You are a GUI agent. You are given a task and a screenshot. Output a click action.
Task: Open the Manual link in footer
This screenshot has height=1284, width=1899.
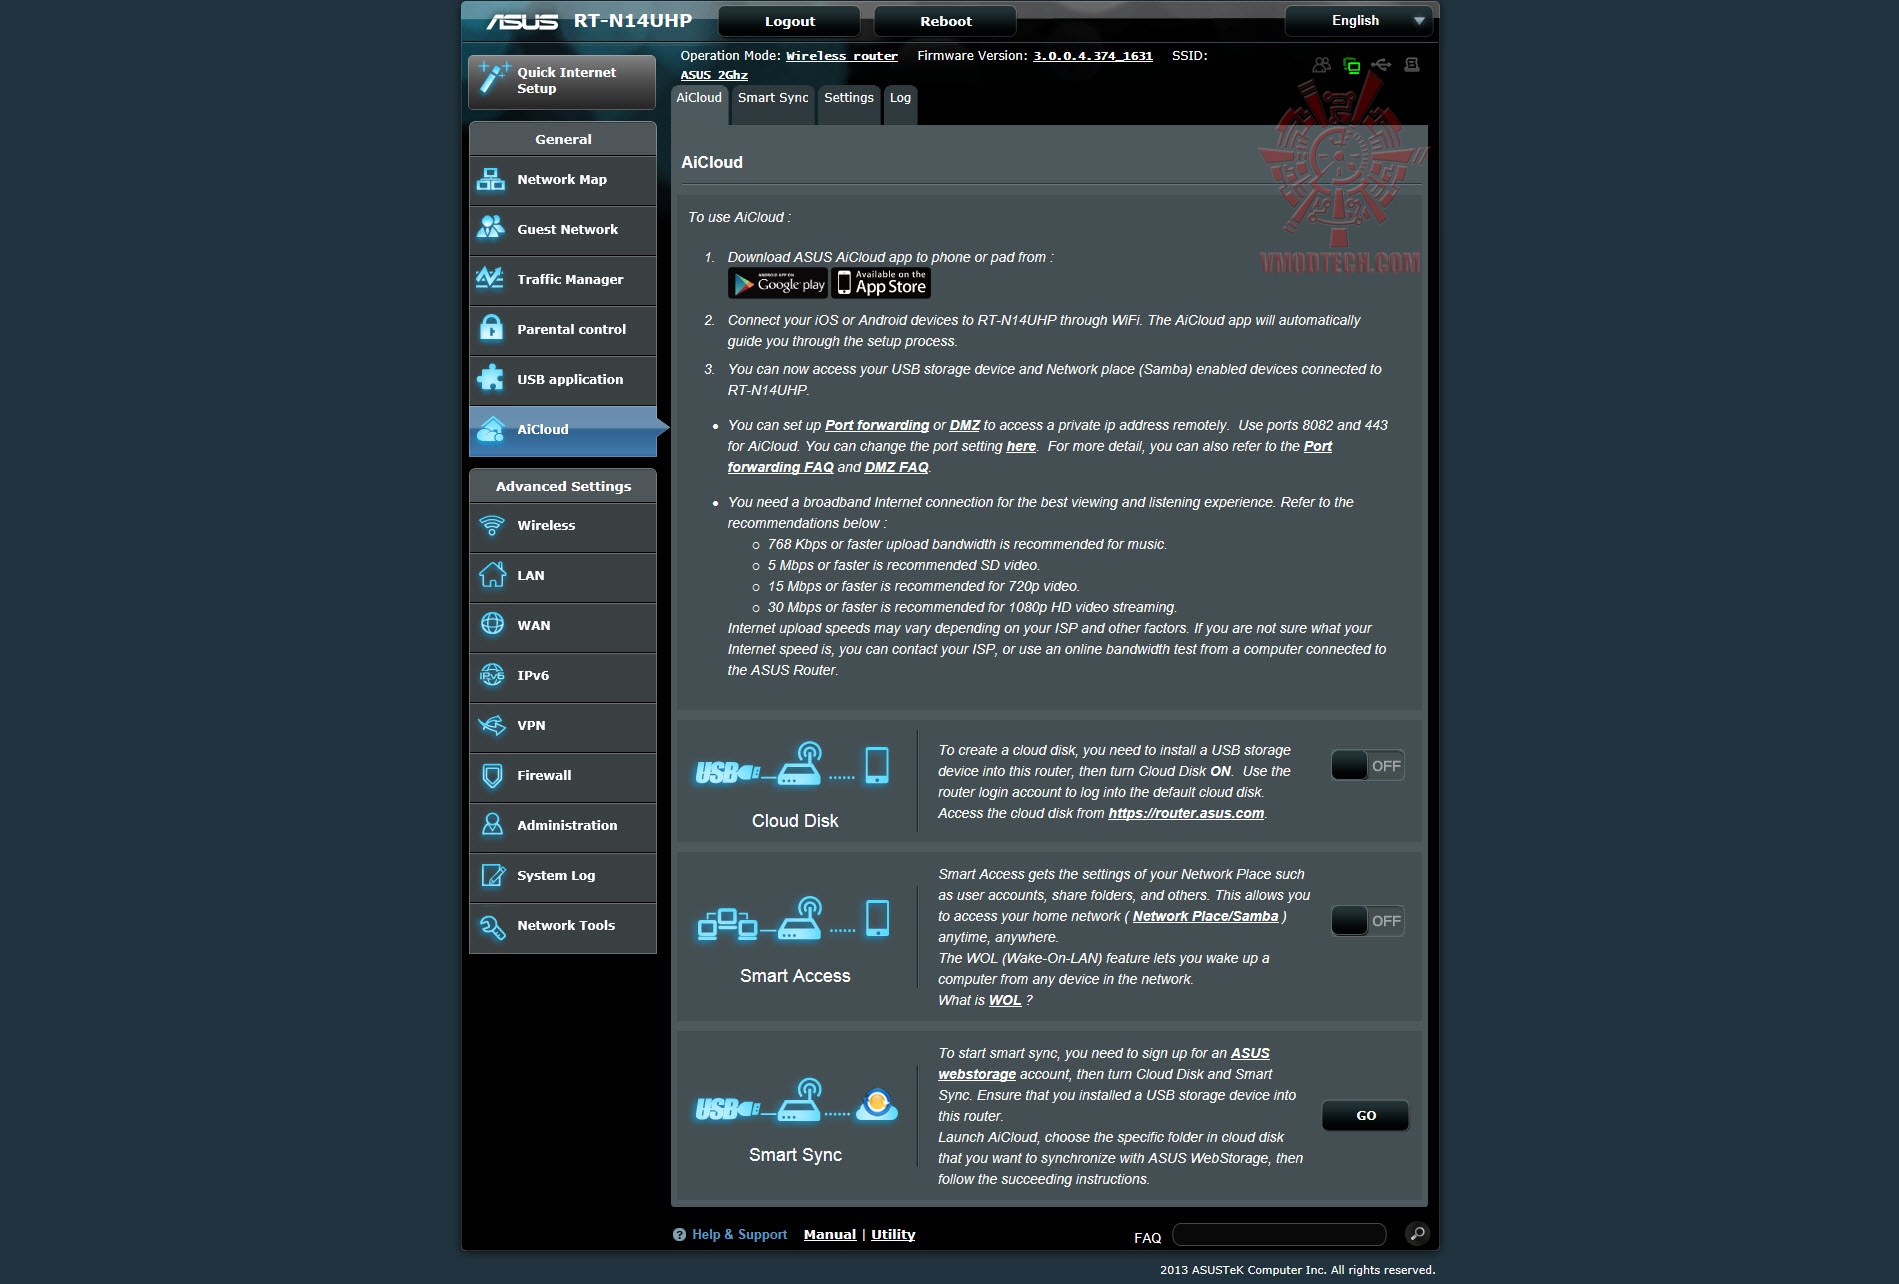click(x=830, y=1235)
